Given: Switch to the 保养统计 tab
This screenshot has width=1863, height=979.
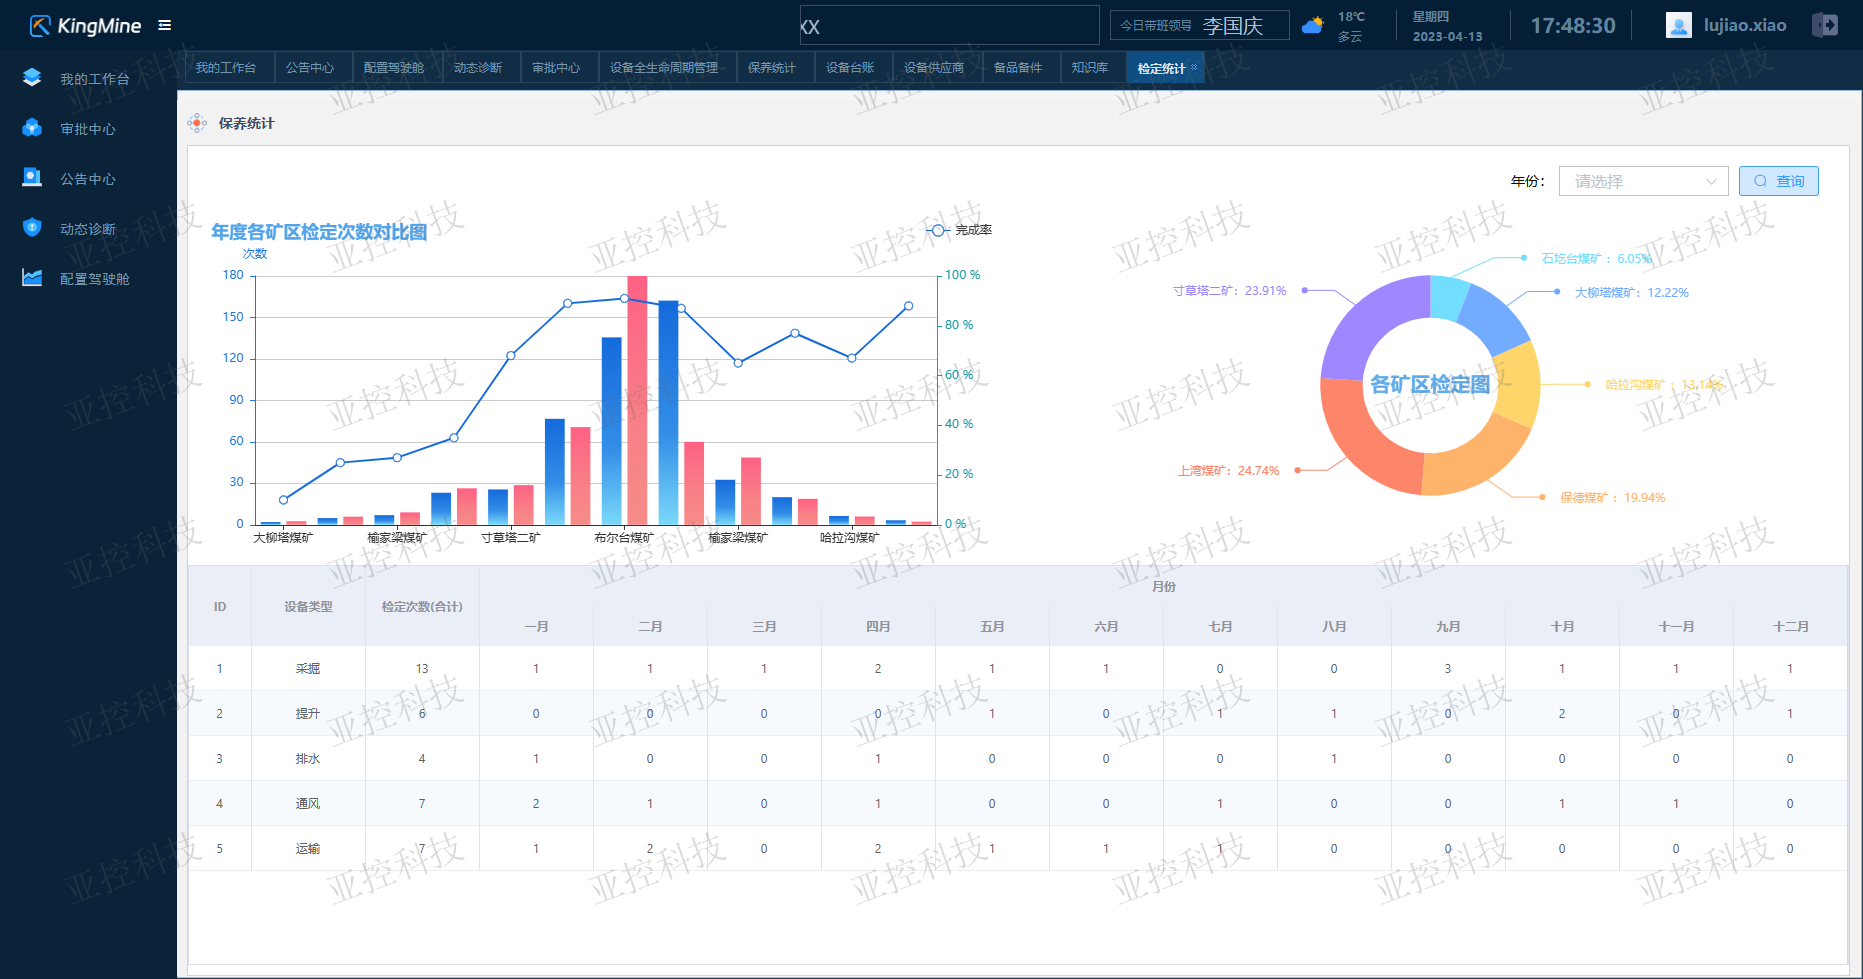Looking at the screenshot, I should pos(771,68).
